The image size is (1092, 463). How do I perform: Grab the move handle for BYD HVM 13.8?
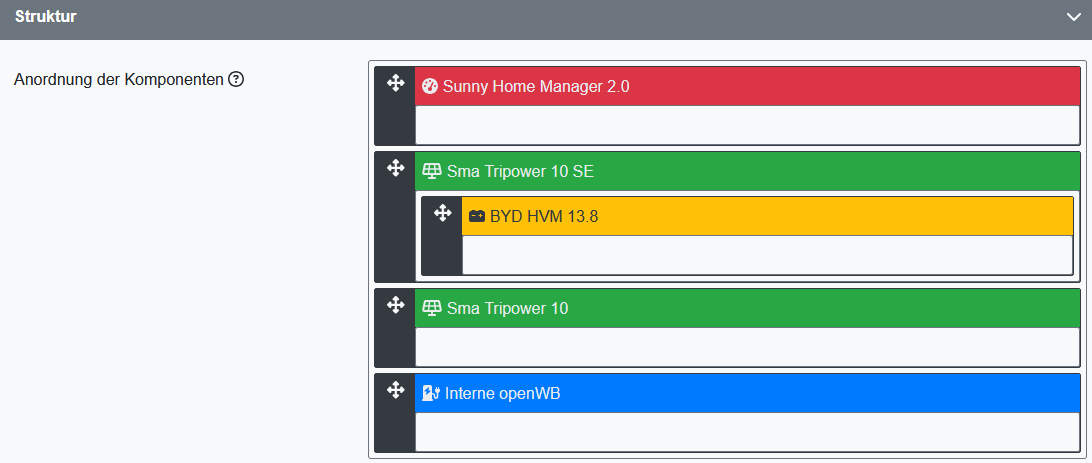441,213
